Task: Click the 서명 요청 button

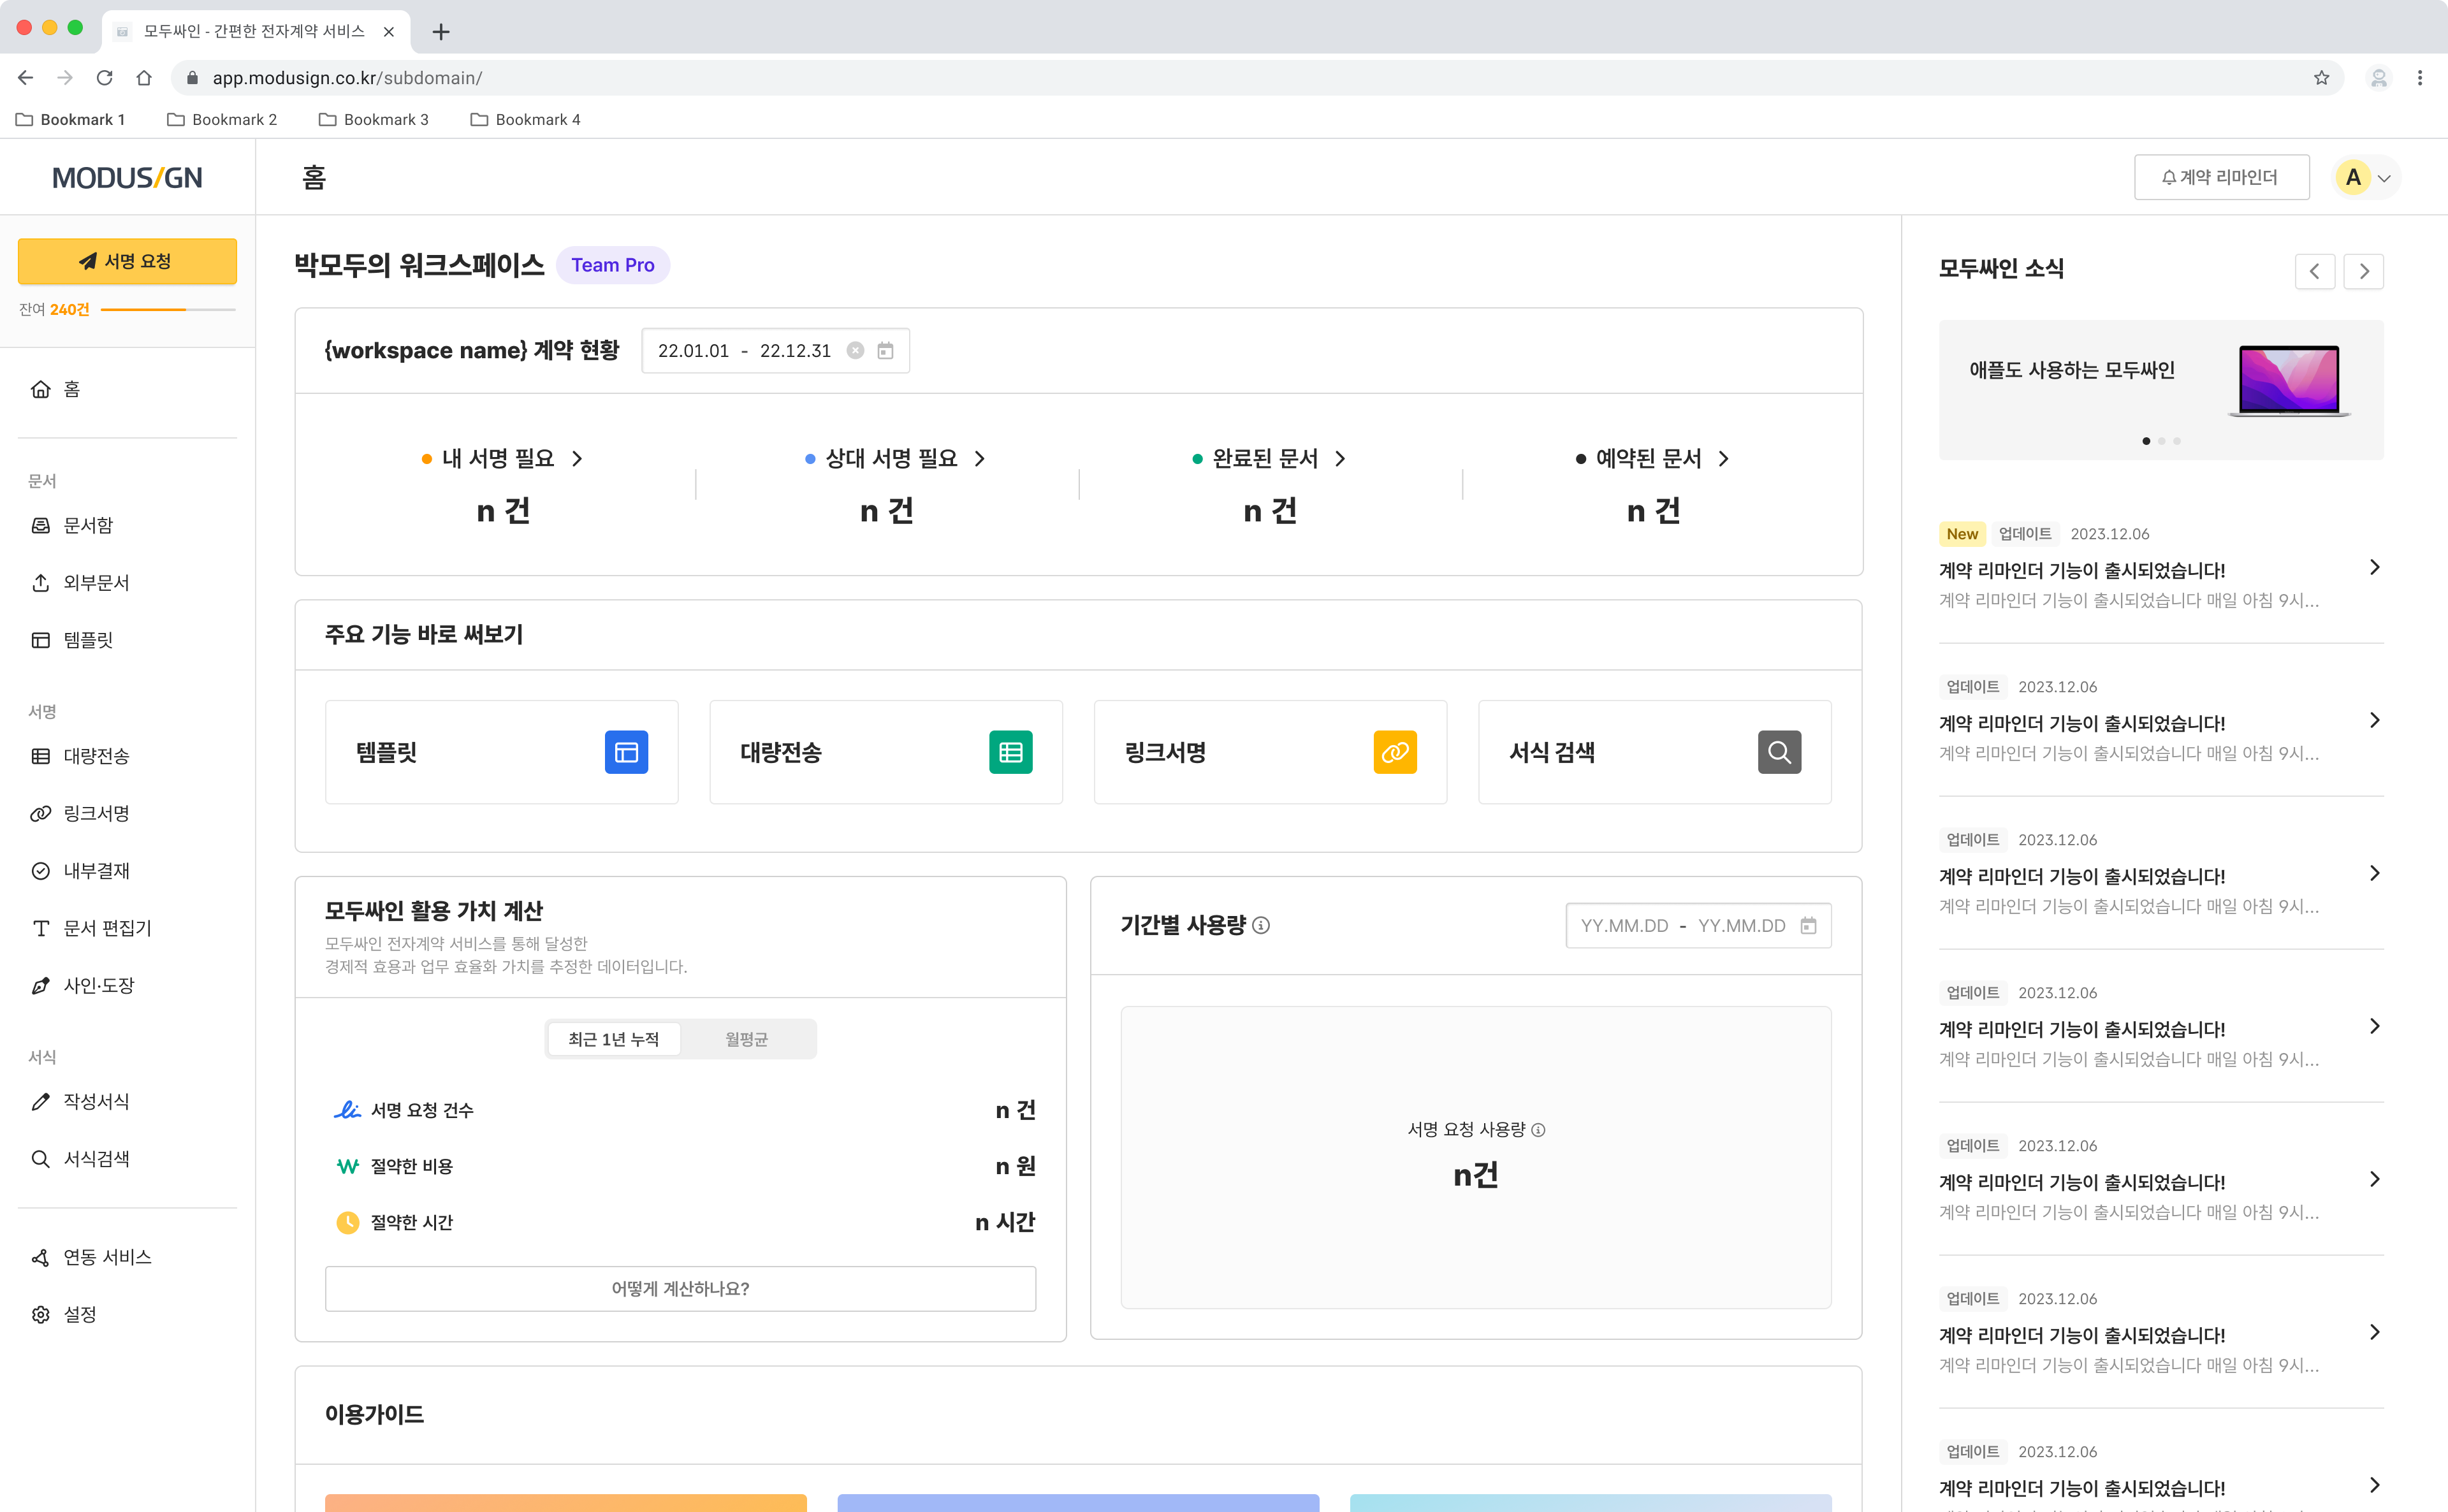Action: click(127, 261)
